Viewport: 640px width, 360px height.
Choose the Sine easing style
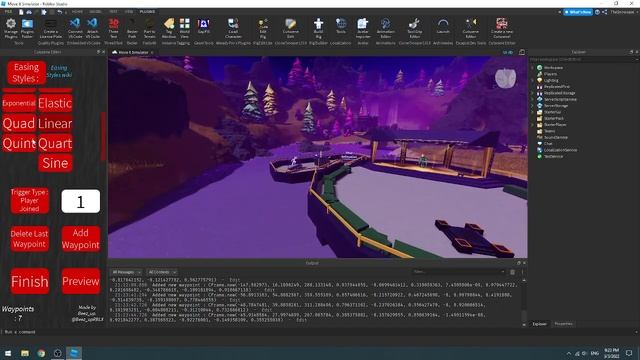point(55,163)
